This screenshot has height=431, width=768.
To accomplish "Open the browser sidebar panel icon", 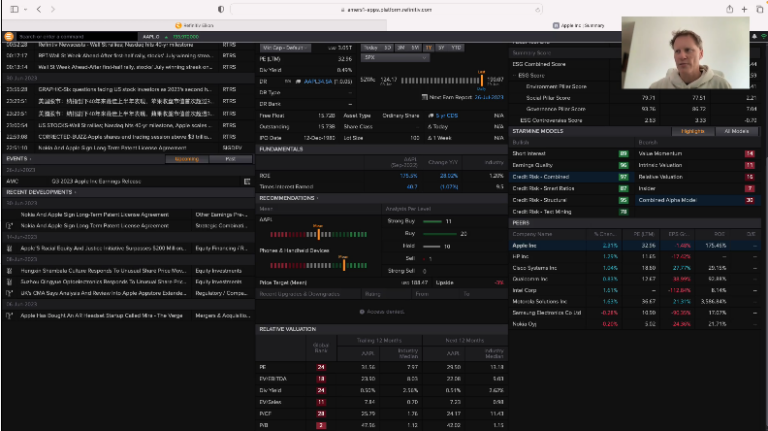I will coord(13,8).
